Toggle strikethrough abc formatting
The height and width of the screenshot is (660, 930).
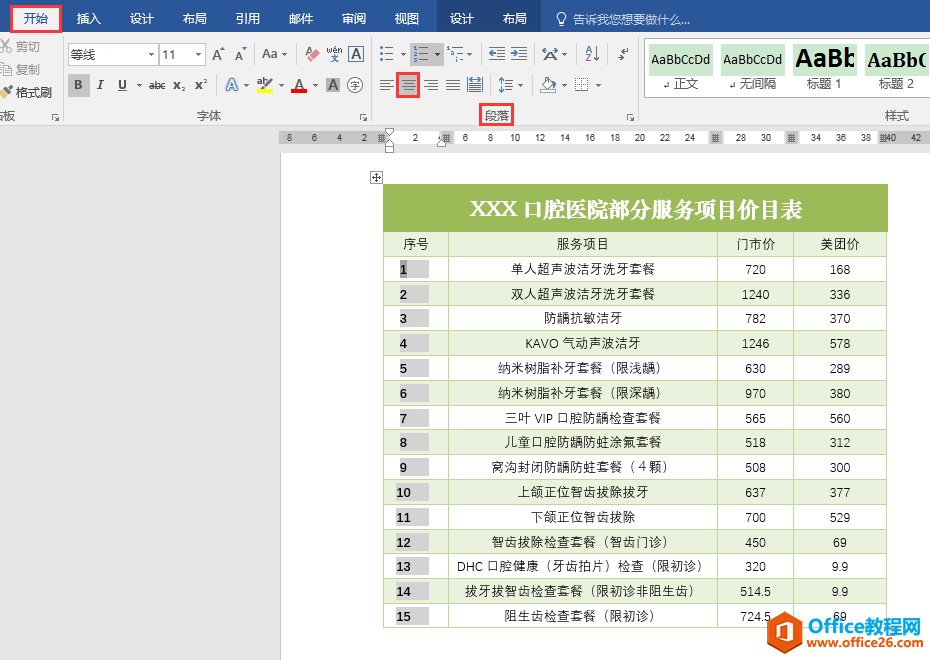point(157,85)
